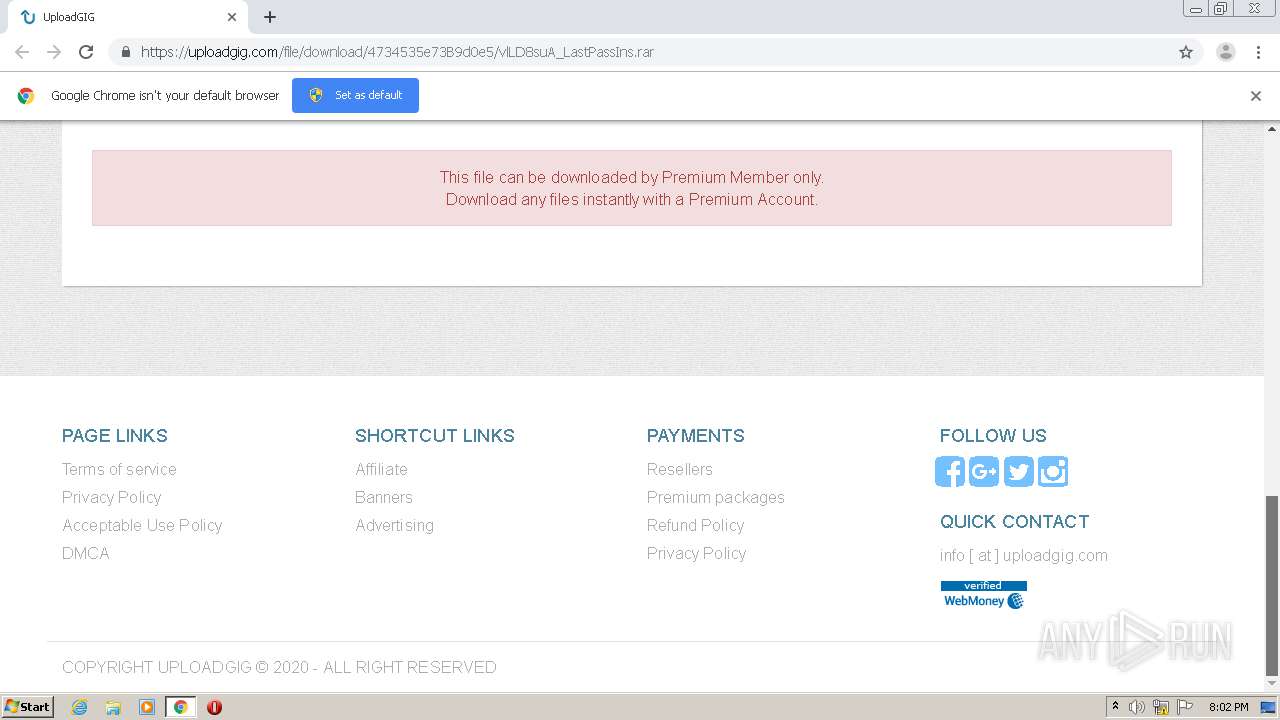Image resolution: width=1280 pixels, height=720 pixels.
Task: Click the SHORTCUT LINKS heading
Action: 435,435
